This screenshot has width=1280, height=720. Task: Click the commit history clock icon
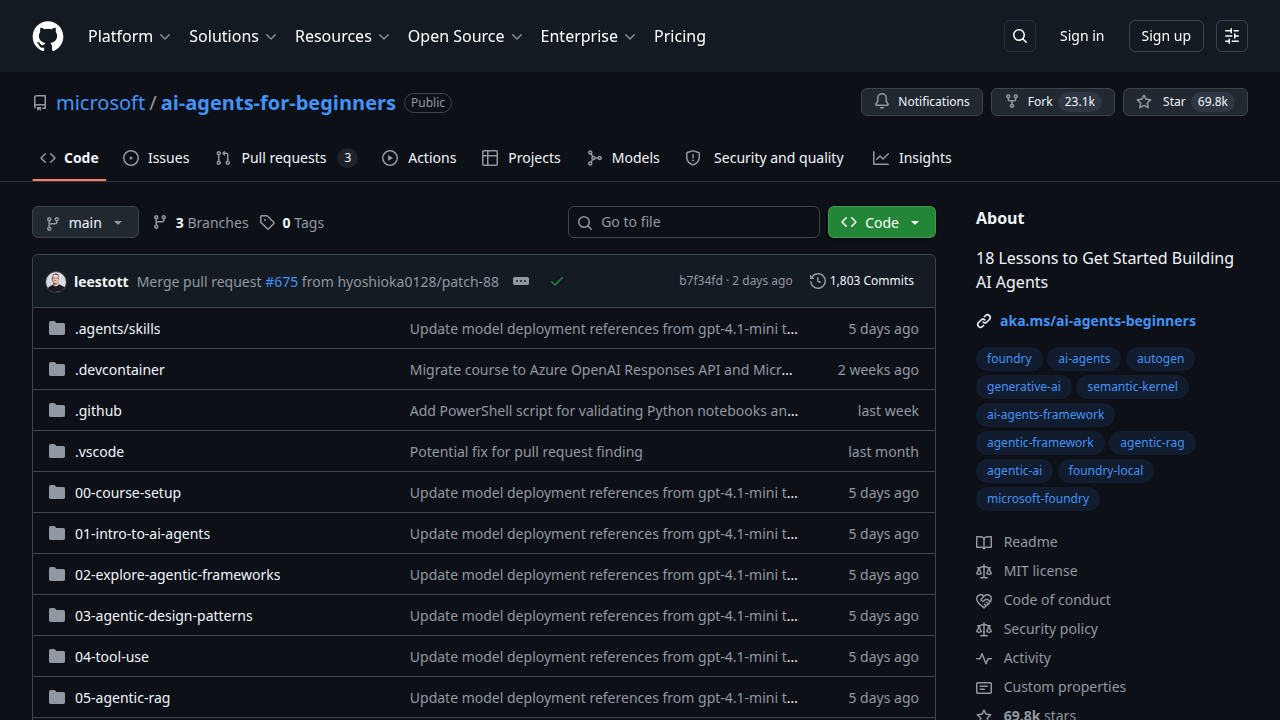click(x=818, y=281)
